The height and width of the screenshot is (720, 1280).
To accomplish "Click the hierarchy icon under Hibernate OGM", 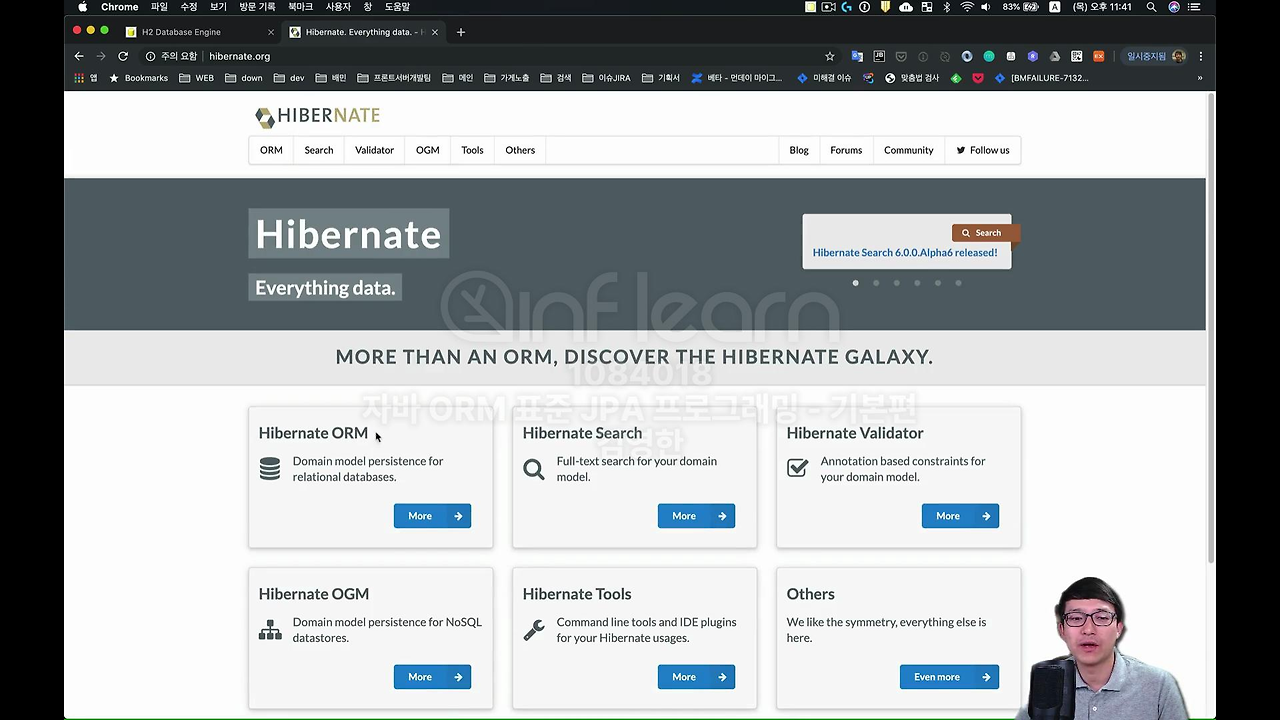I will (270, 630).
